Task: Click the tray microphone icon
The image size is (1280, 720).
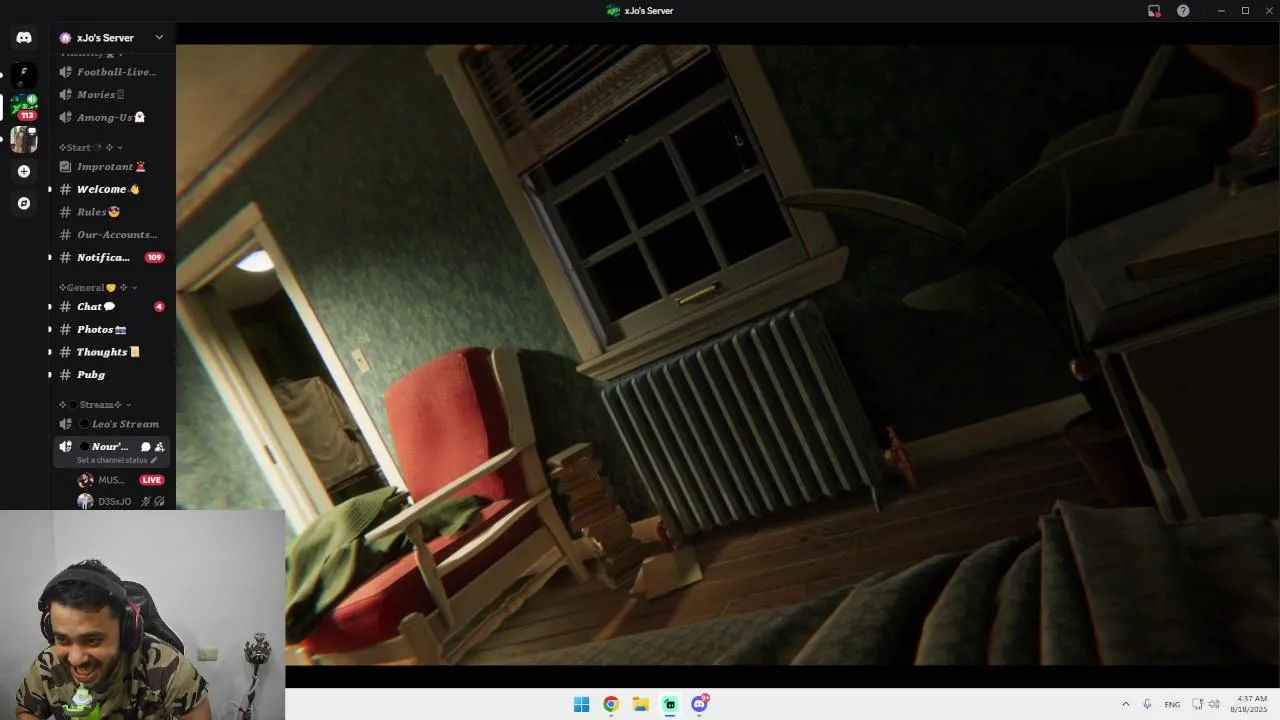Action: (x=1147, y=704)
